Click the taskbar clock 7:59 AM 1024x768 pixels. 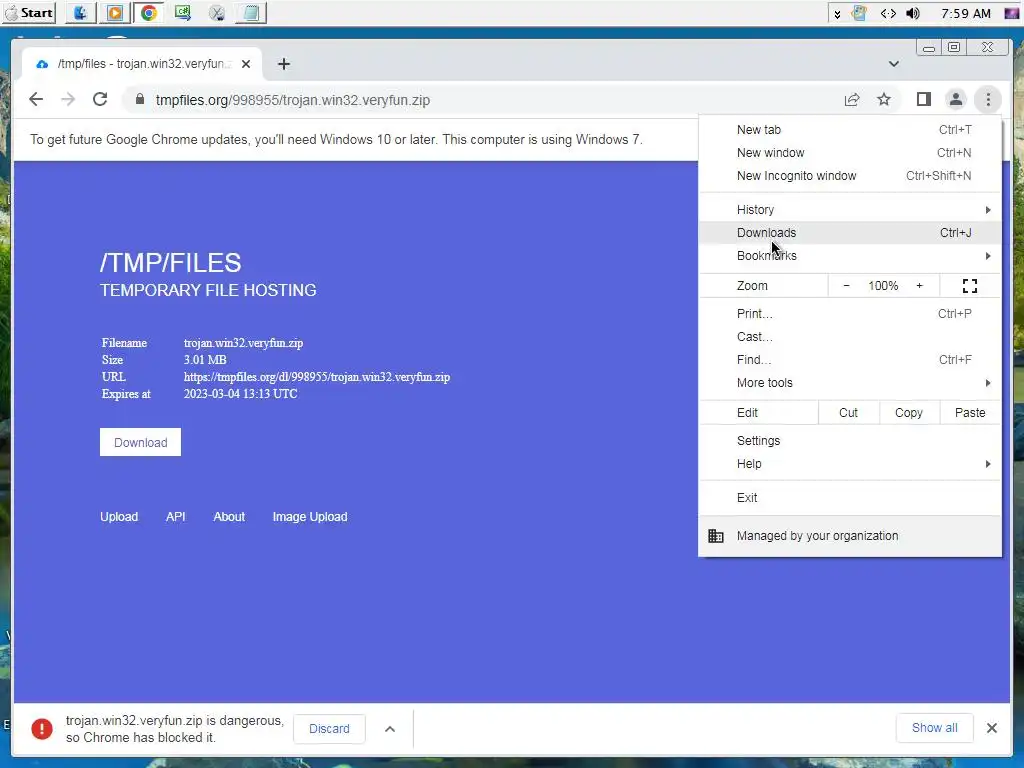966,13
